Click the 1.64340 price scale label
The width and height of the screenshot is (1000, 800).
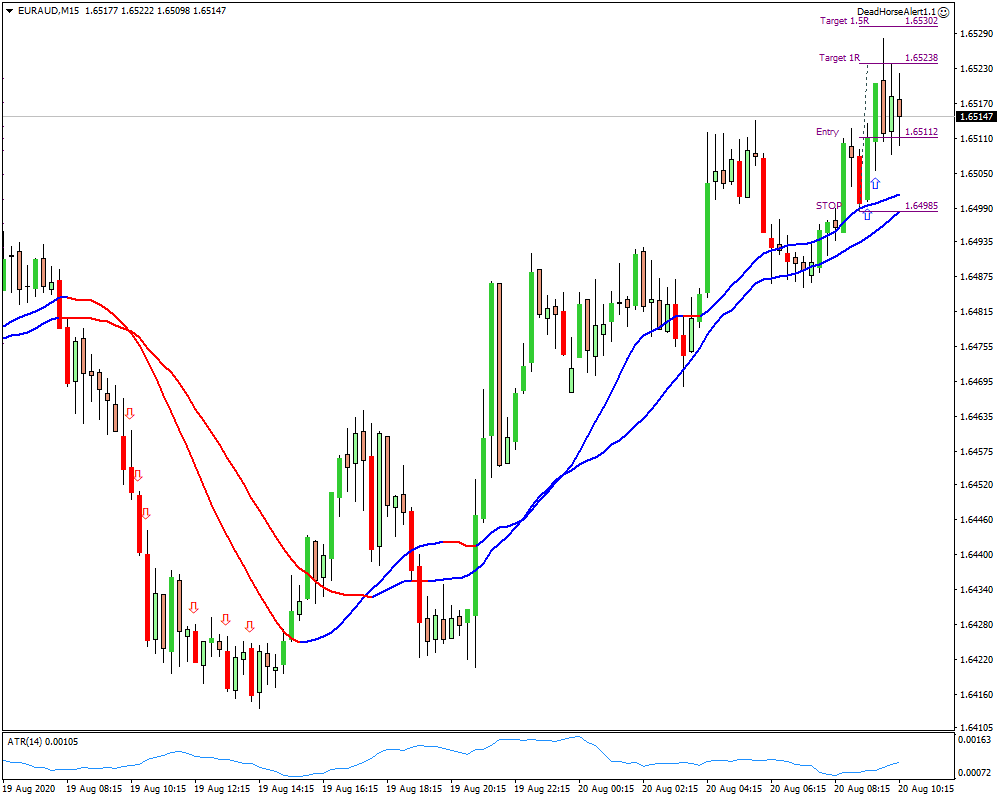click(977, 589)
